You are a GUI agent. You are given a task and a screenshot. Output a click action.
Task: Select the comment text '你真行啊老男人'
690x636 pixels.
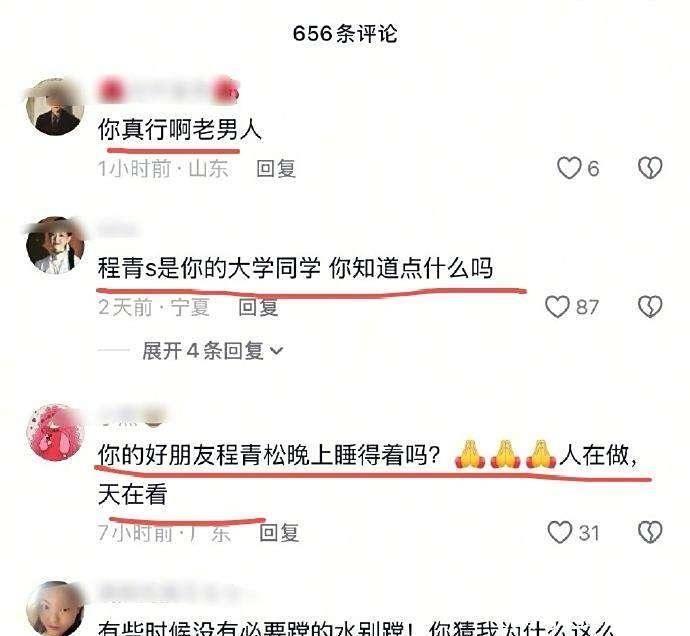point(180,130)
